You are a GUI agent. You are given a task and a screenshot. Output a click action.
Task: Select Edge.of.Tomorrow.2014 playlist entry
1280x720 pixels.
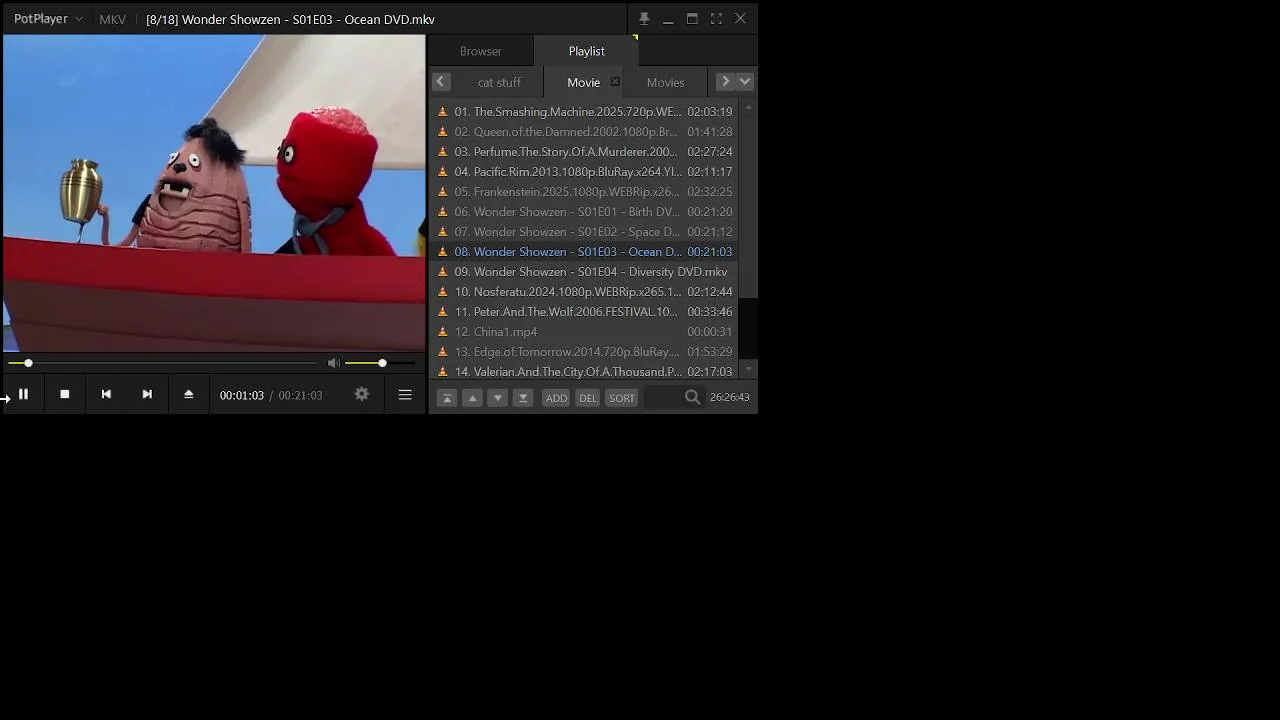pos(584,352)
